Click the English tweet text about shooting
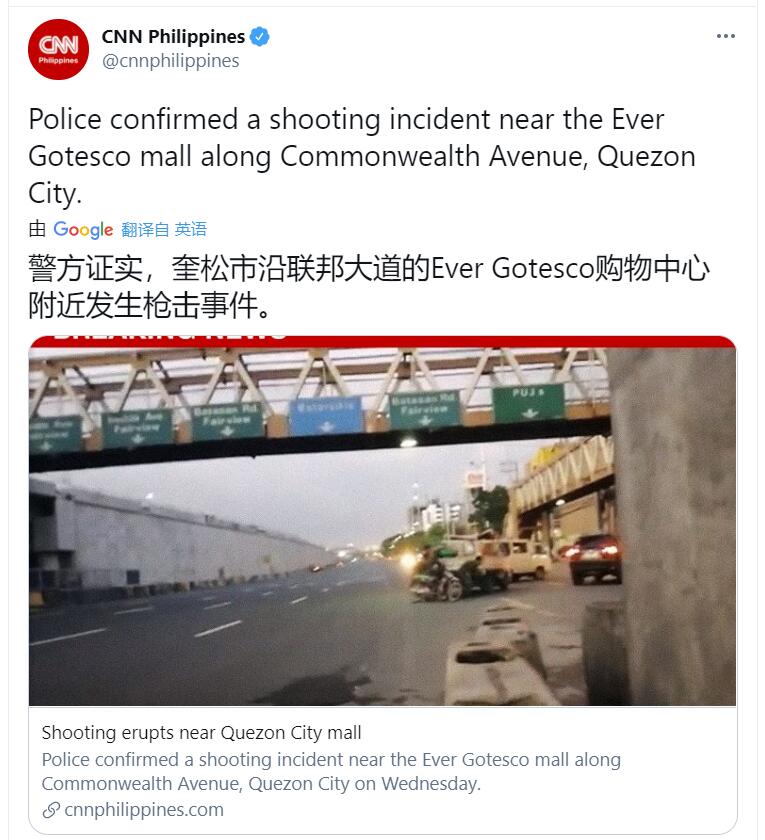The width and height of the screenshot is (765, 840). 362,156
